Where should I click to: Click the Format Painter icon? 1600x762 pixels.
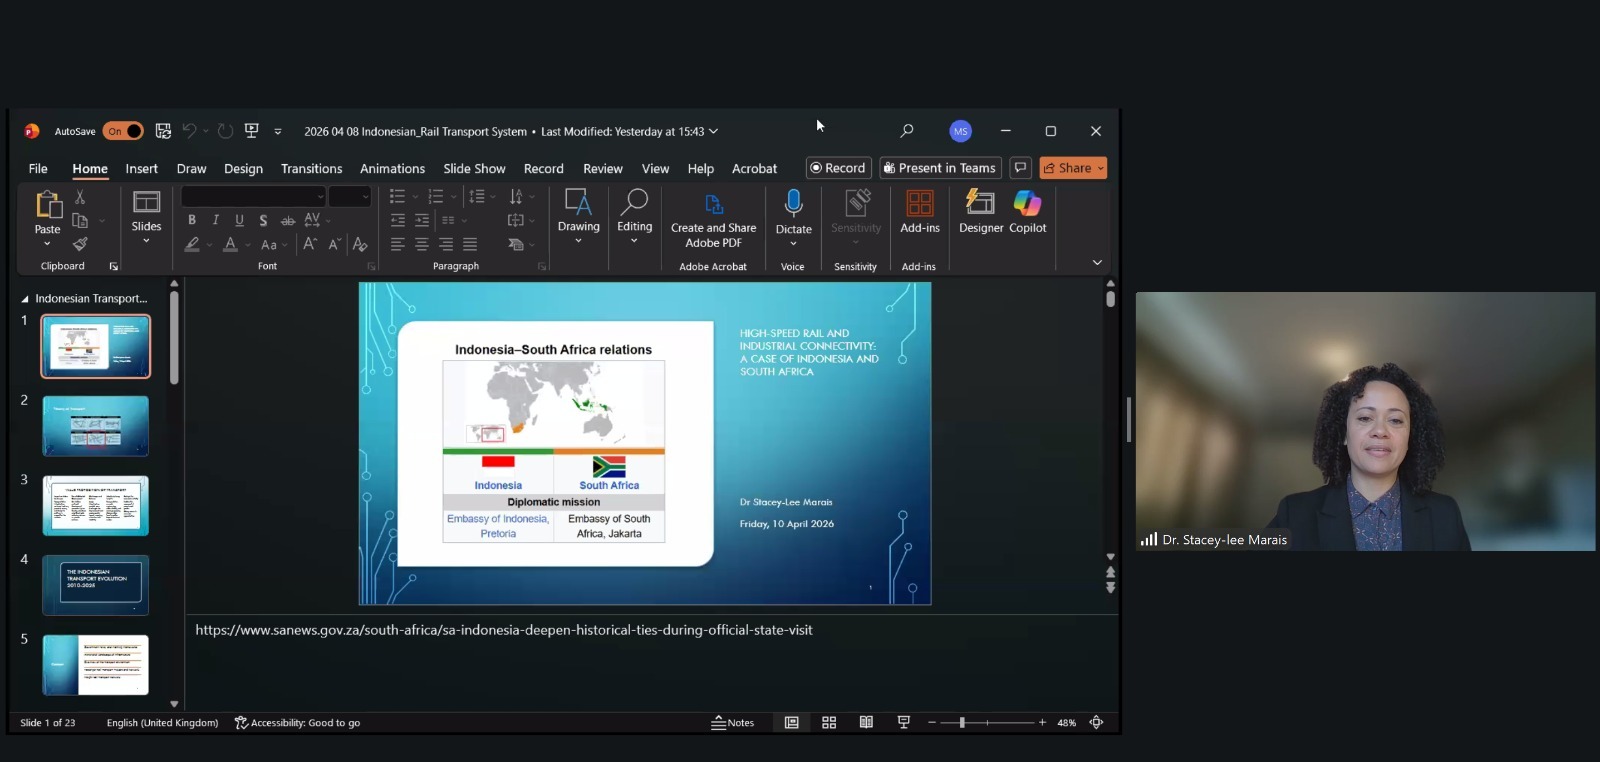80,244
